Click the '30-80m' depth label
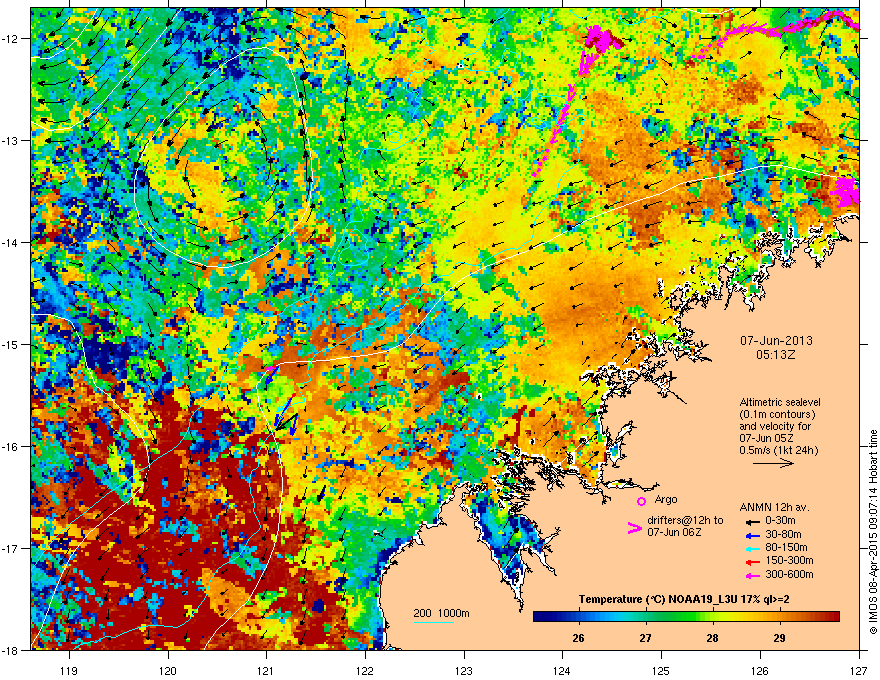The image size is (880, 680). (x=783, y=535)
